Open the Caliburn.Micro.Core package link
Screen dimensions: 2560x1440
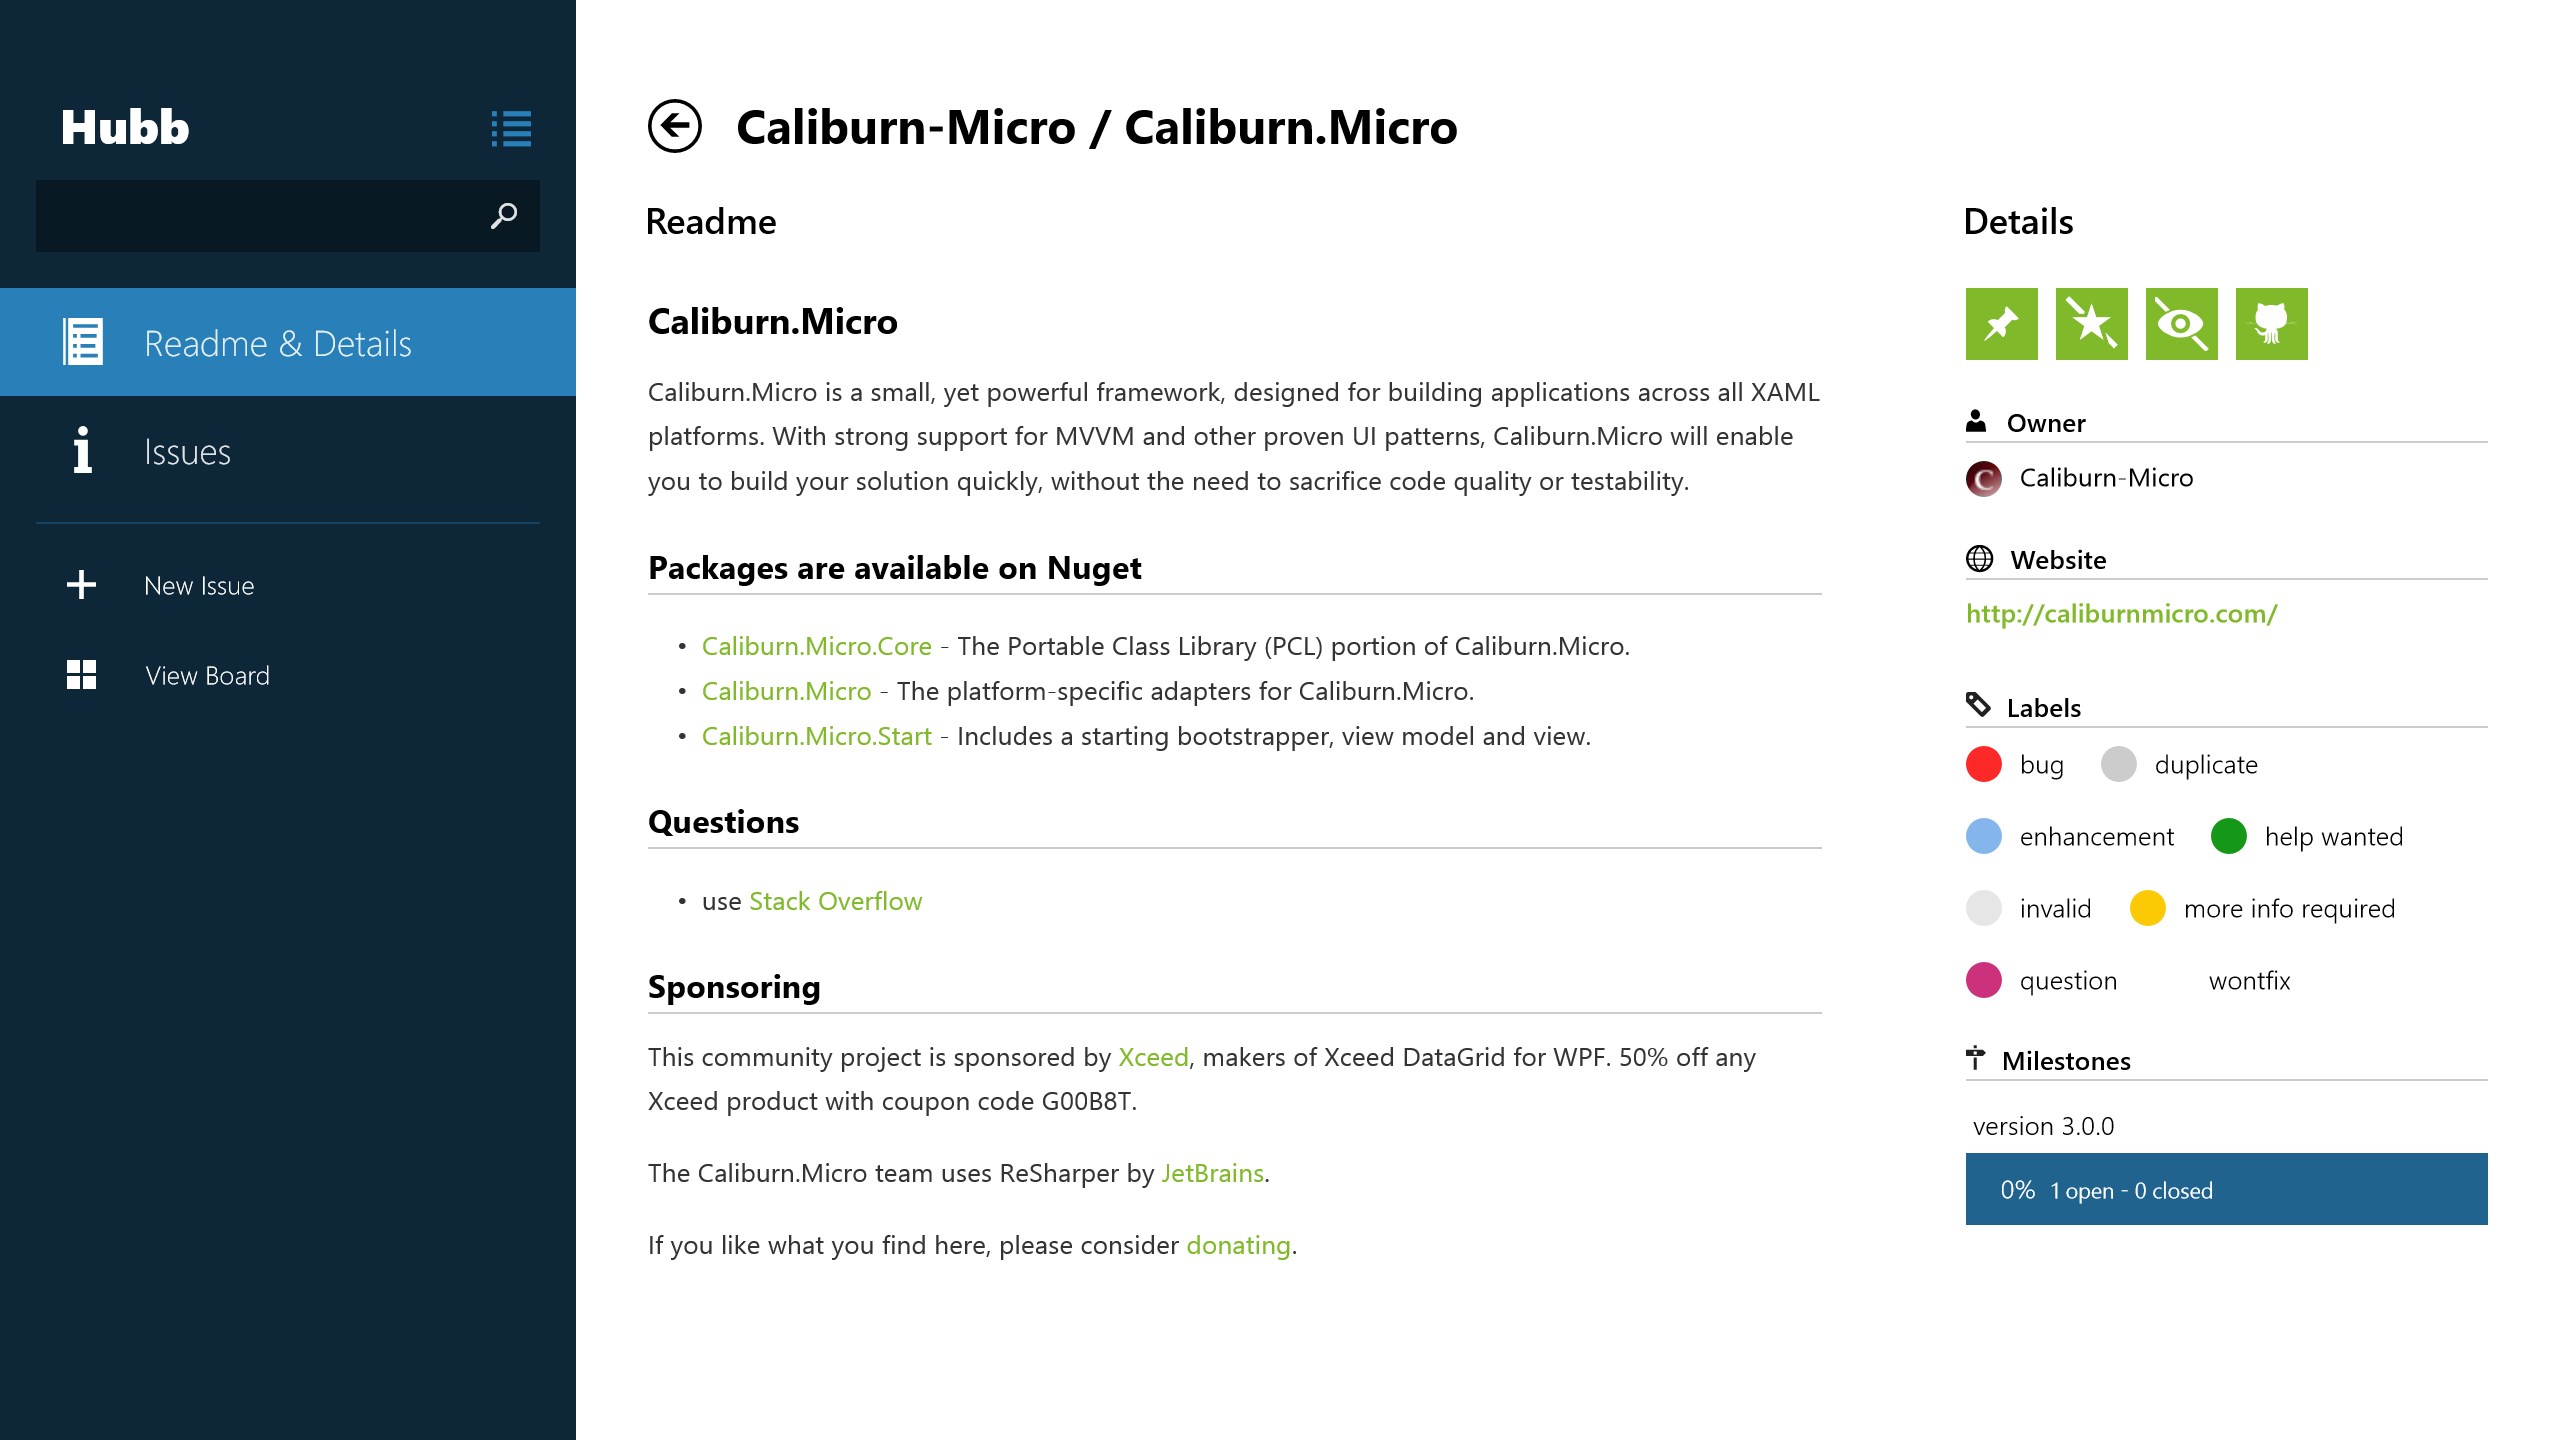point(816,647)
